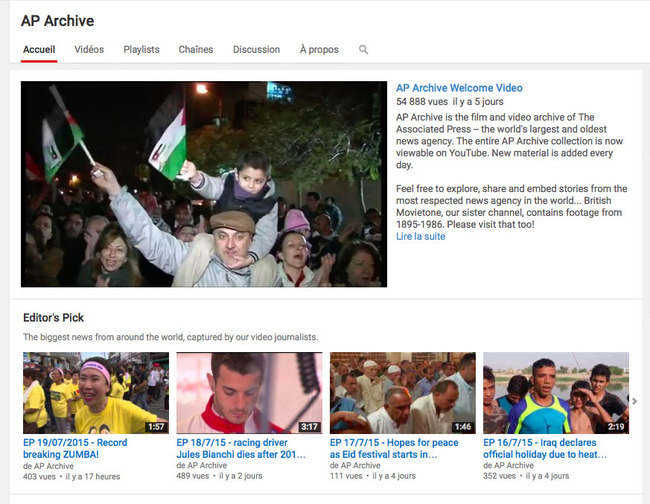This screenshot has height=504, width=650.
Task: Click the 1:46 duration badge on Eid thumbnail
Action: [463, 426]
